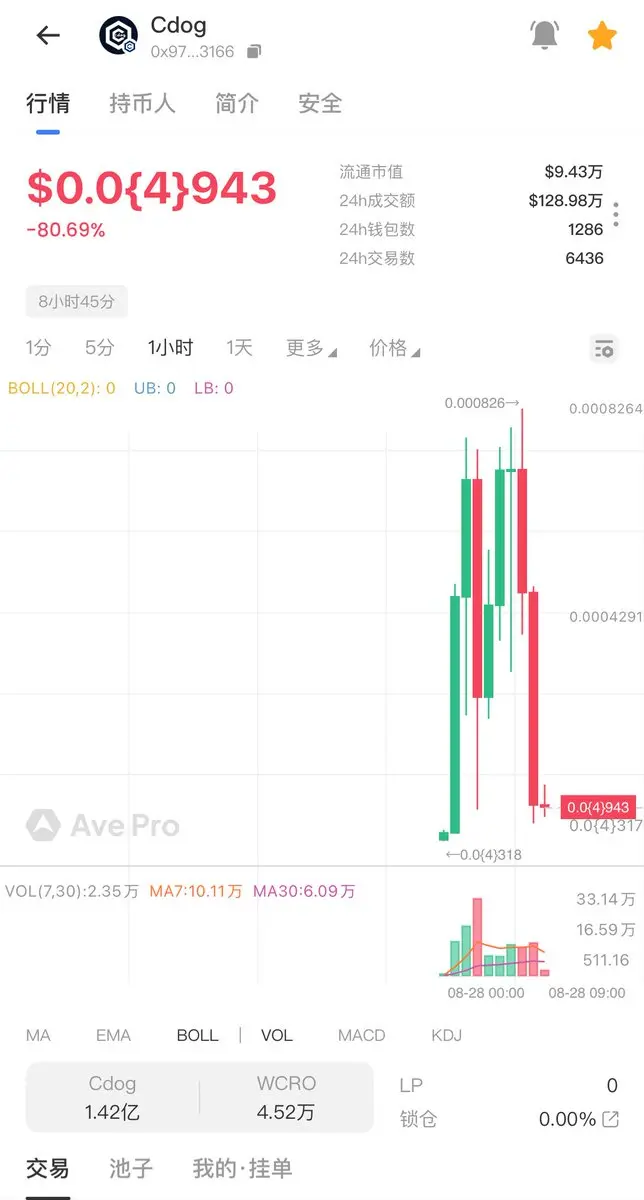
Task: Select the 5分 timeframe
Action: [100, 348]
